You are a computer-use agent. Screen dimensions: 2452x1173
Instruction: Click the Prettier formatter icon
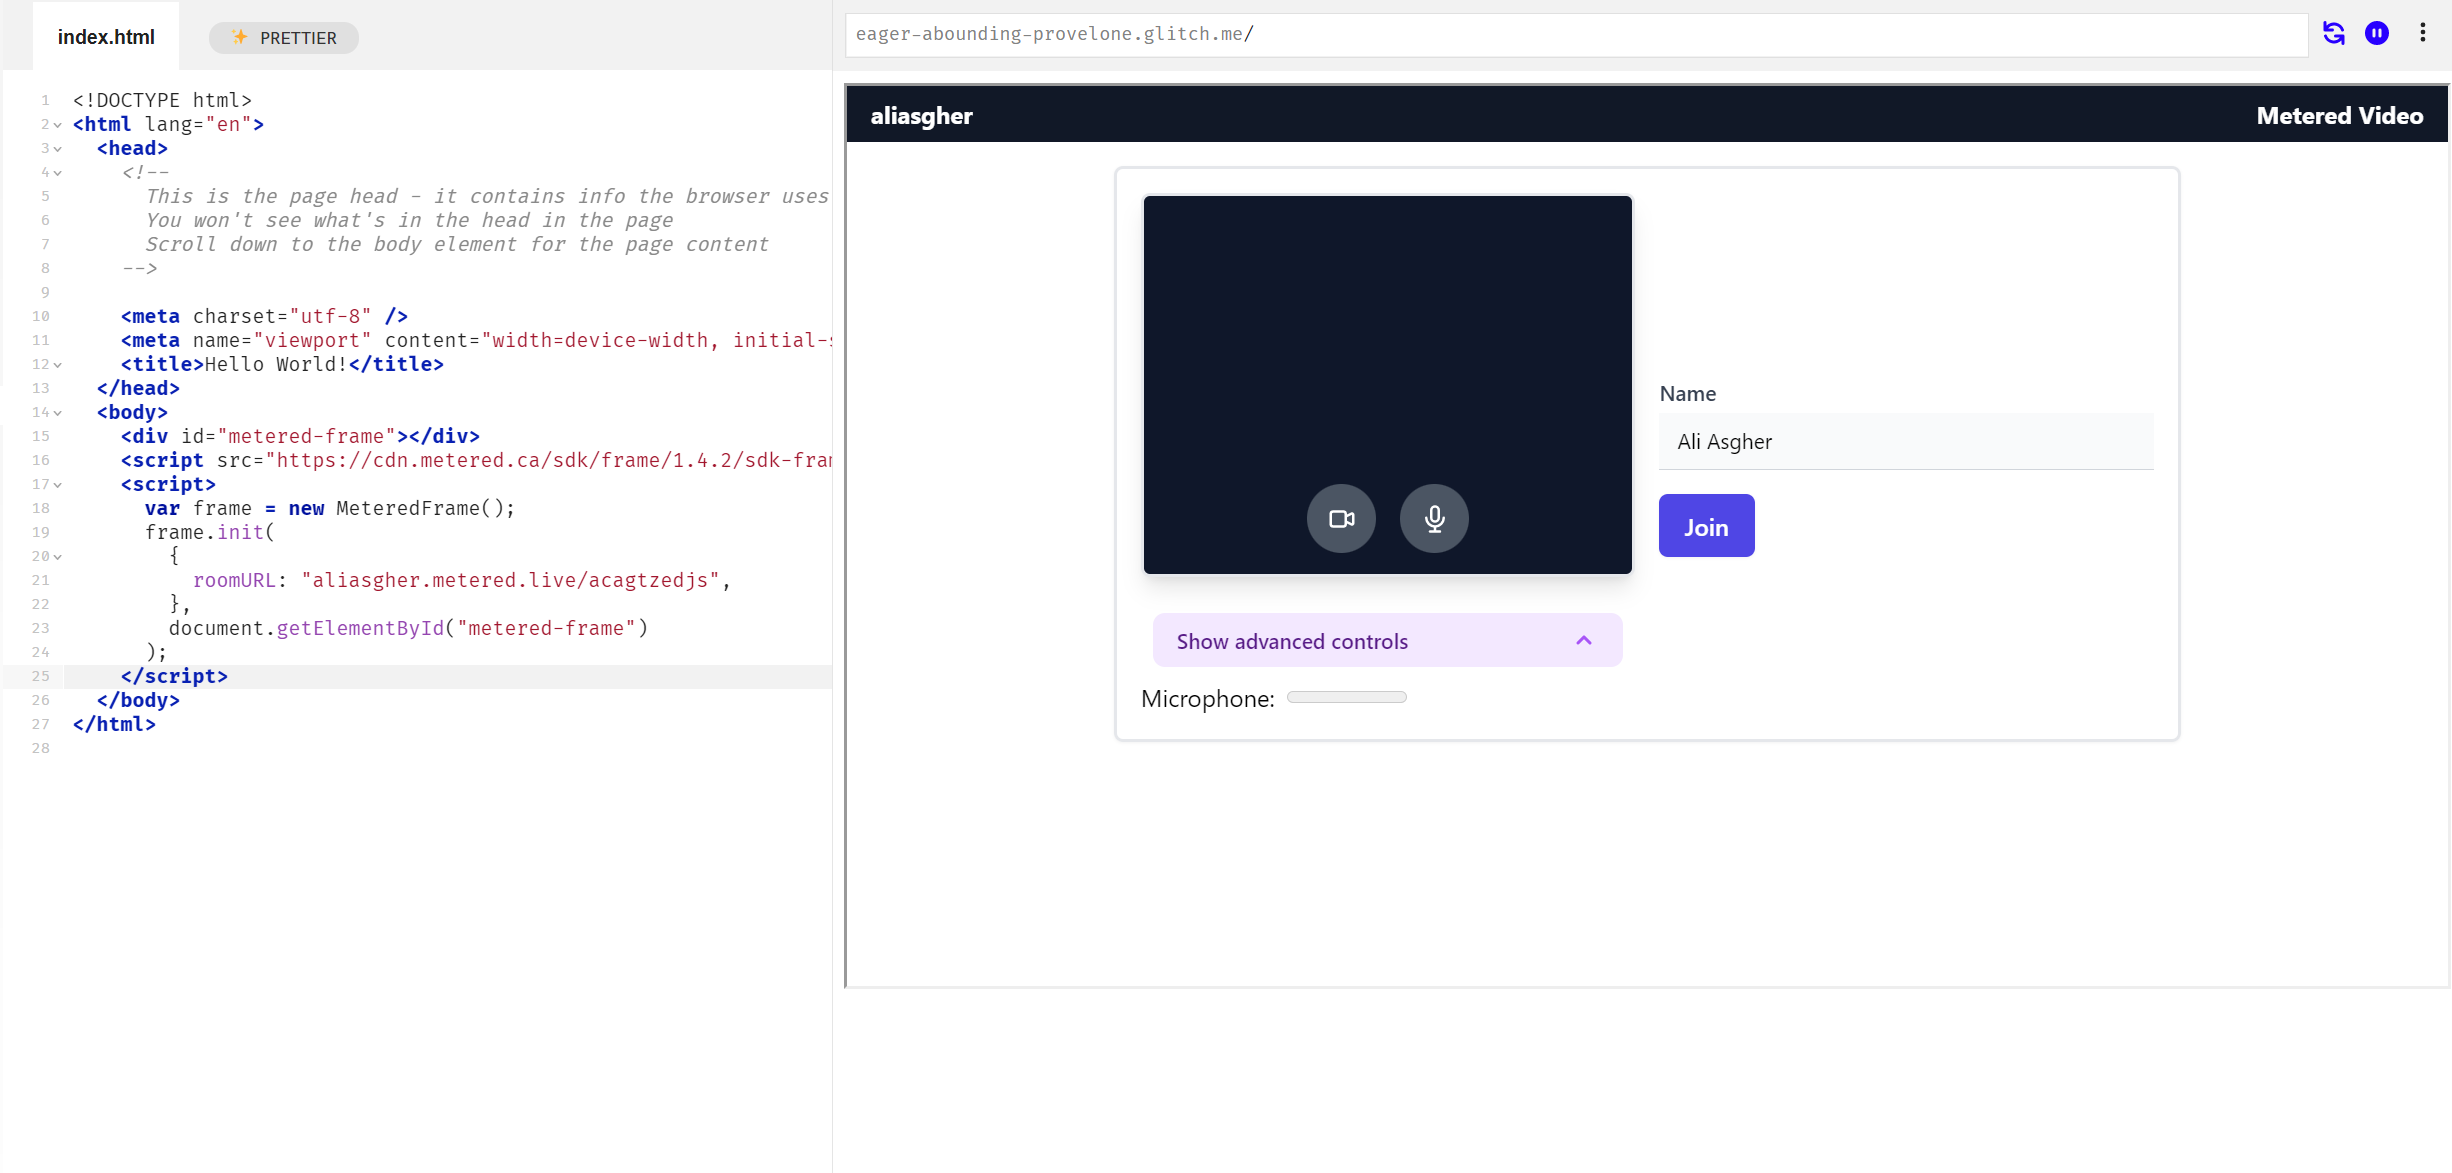pyautogui.click(x=239, y=33)
